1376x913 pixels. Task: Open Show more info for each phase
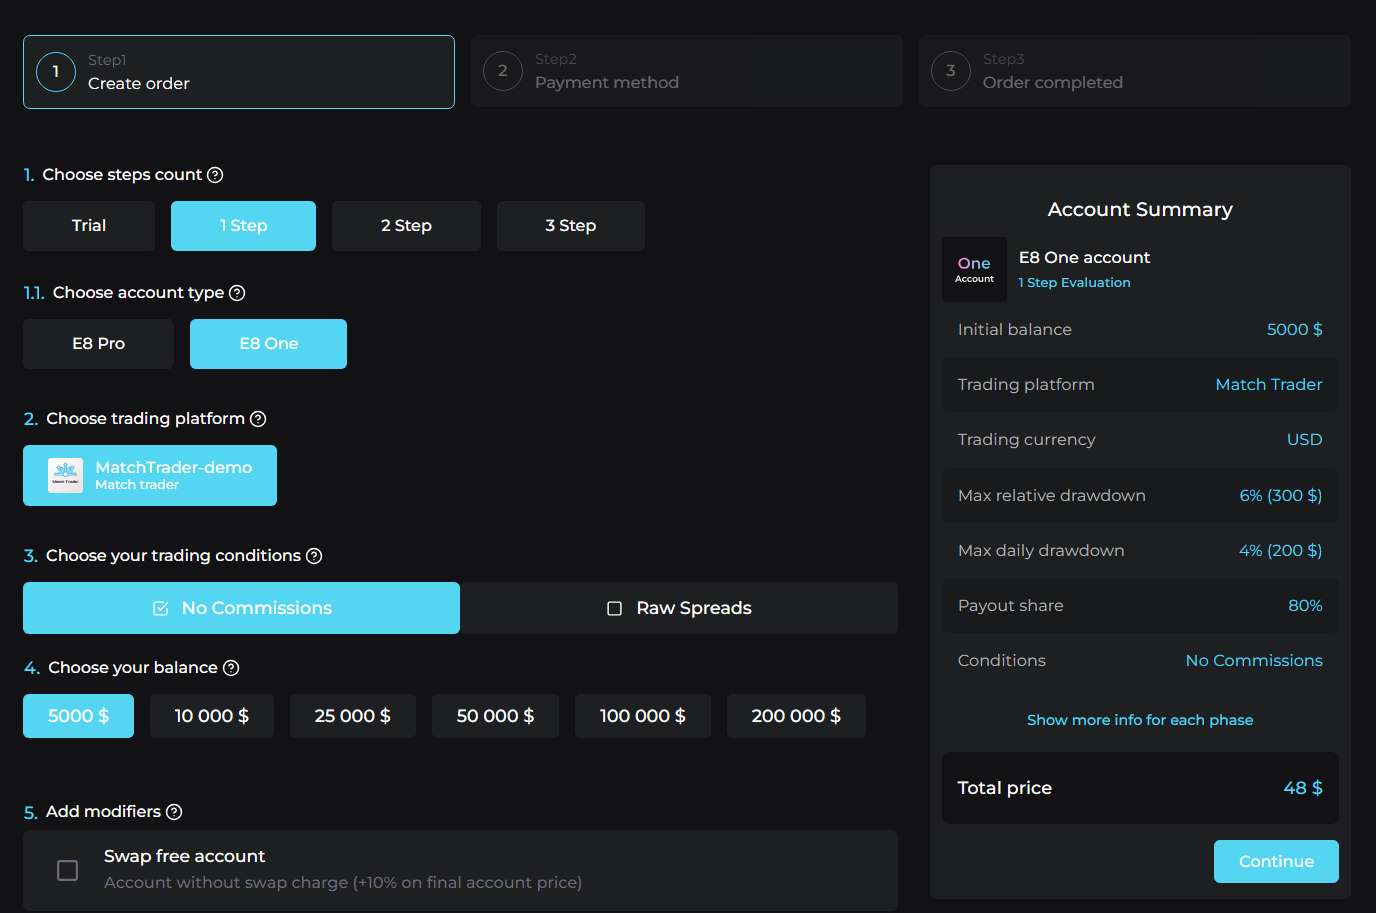(x=1140, y=720)
